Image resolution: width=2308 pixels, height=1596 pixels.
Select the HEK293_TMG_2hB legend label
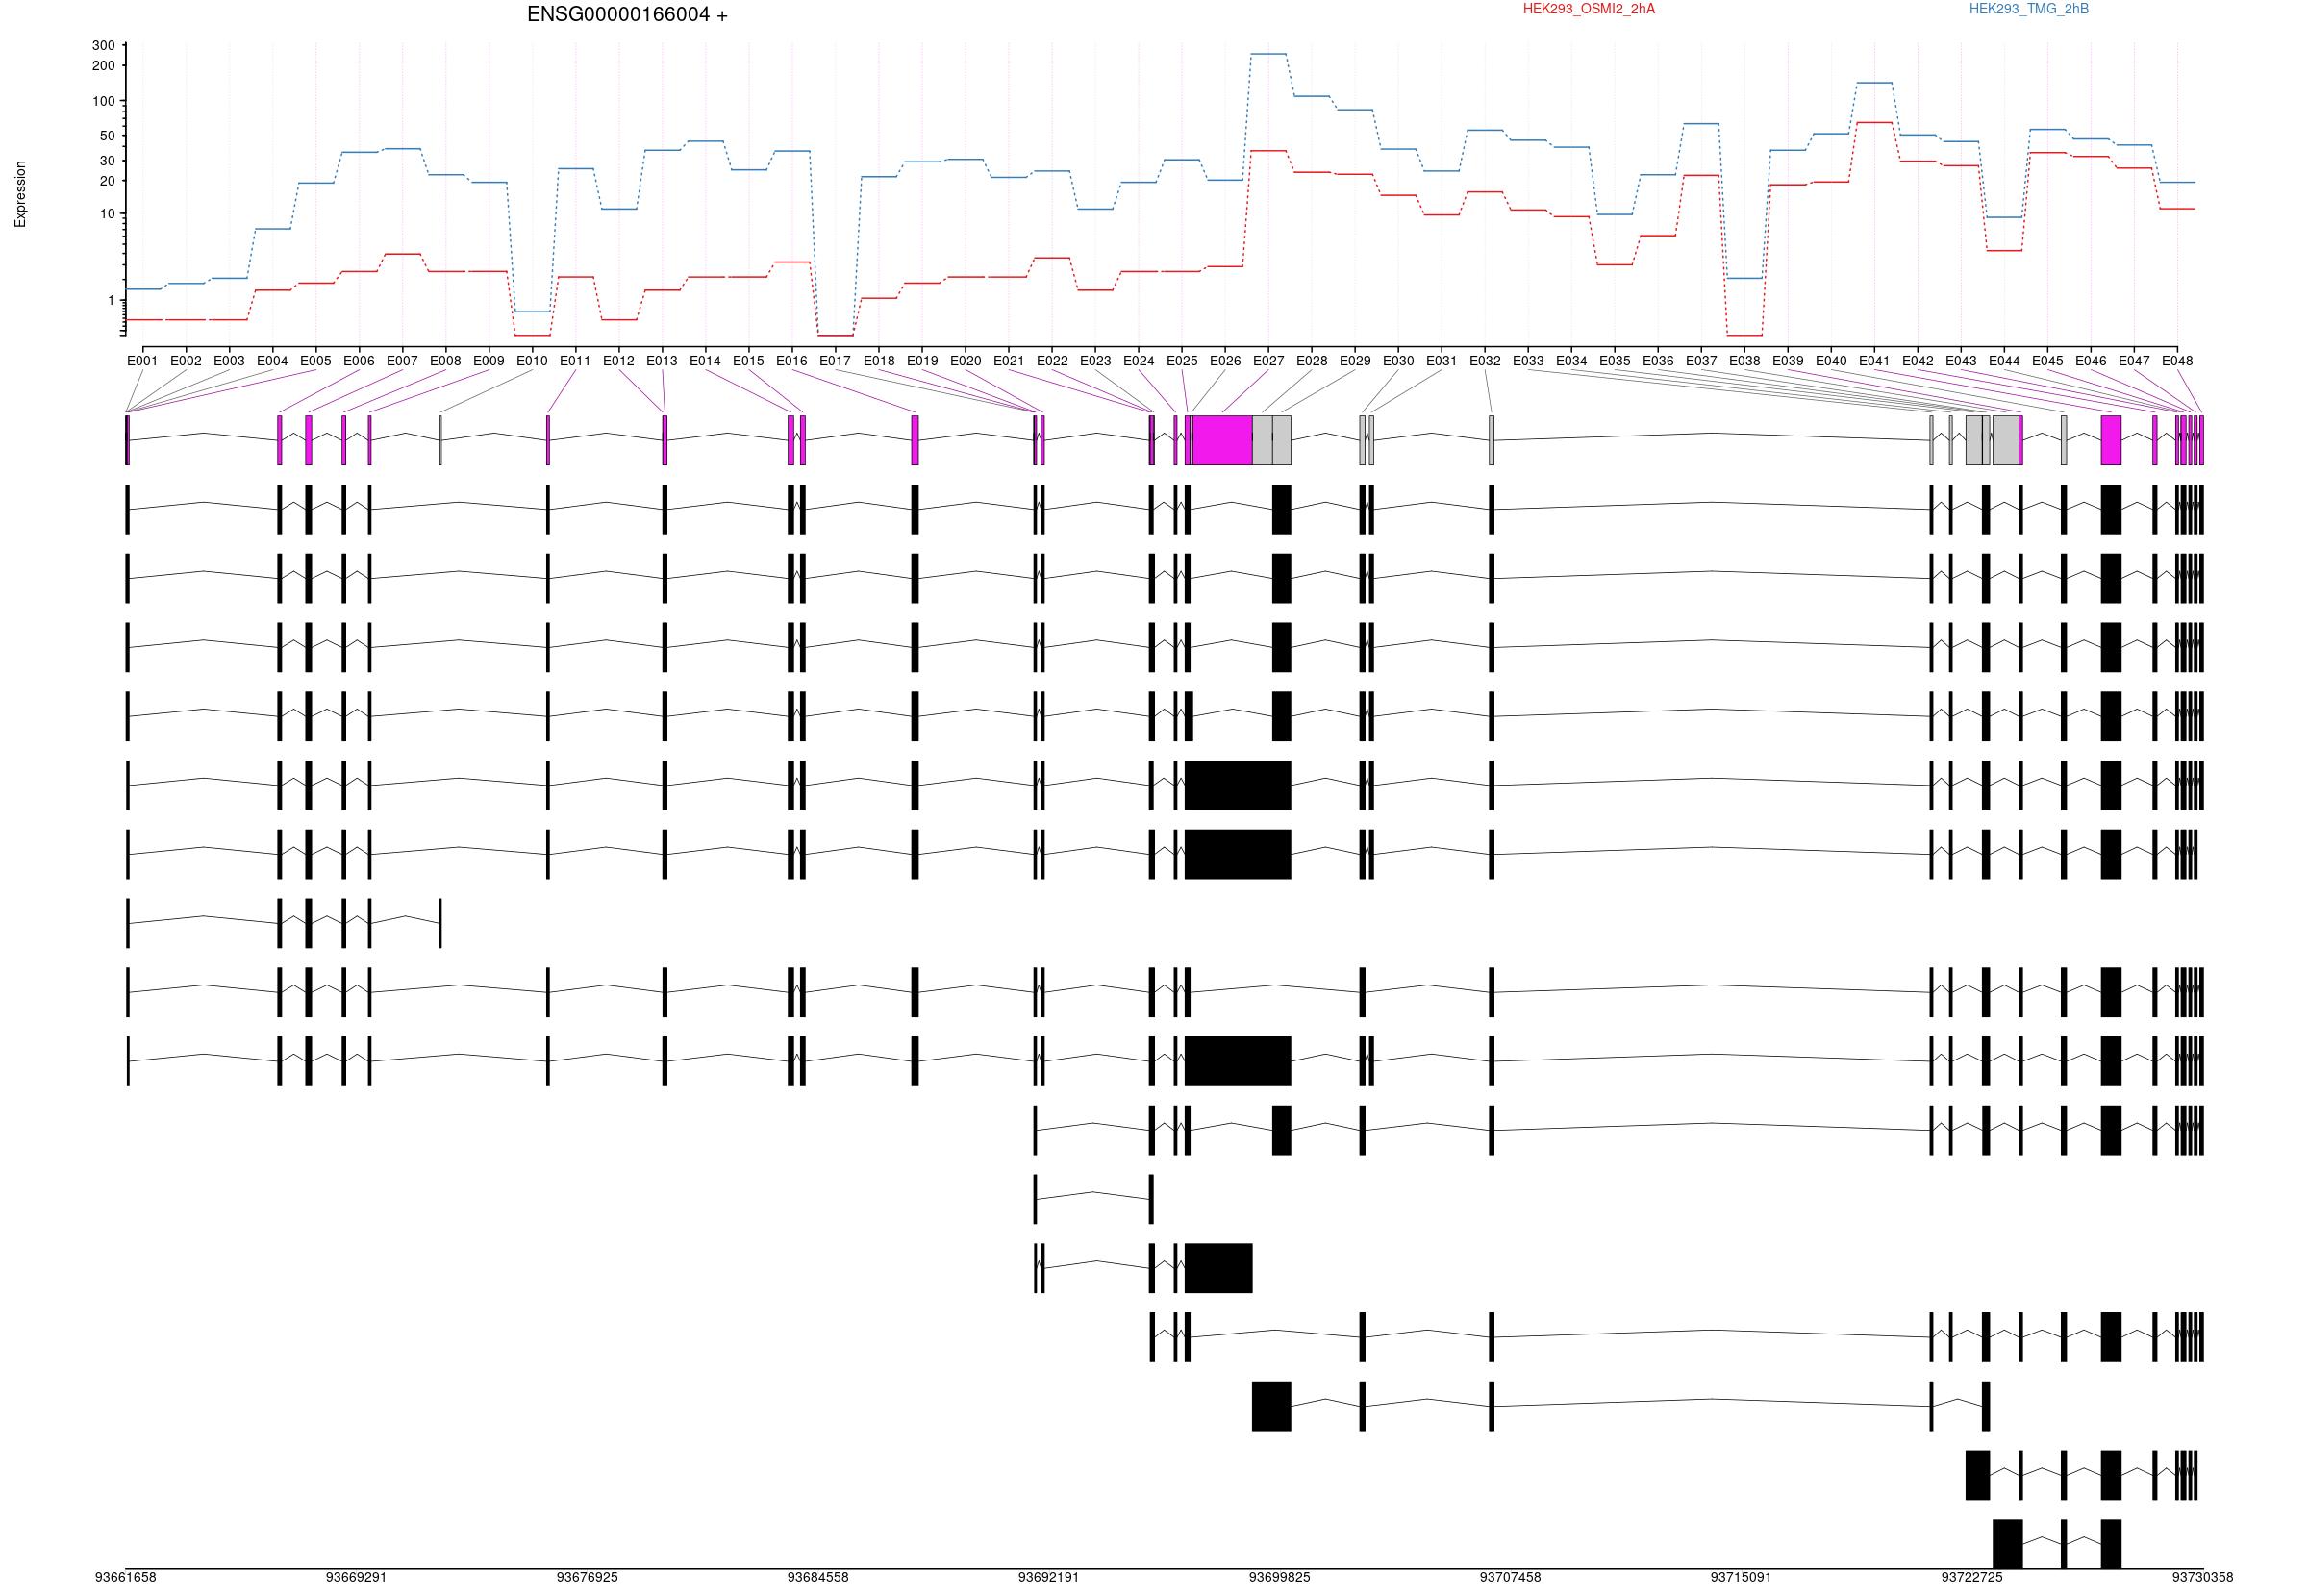[x=2029, y=9]
